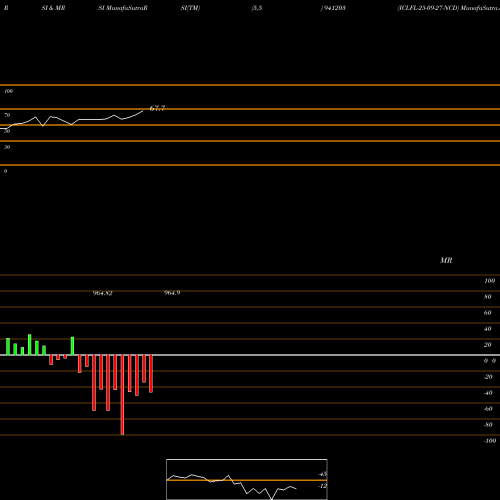Click the RSI value label 67.7
500x500 pixels.
point(157,108)
